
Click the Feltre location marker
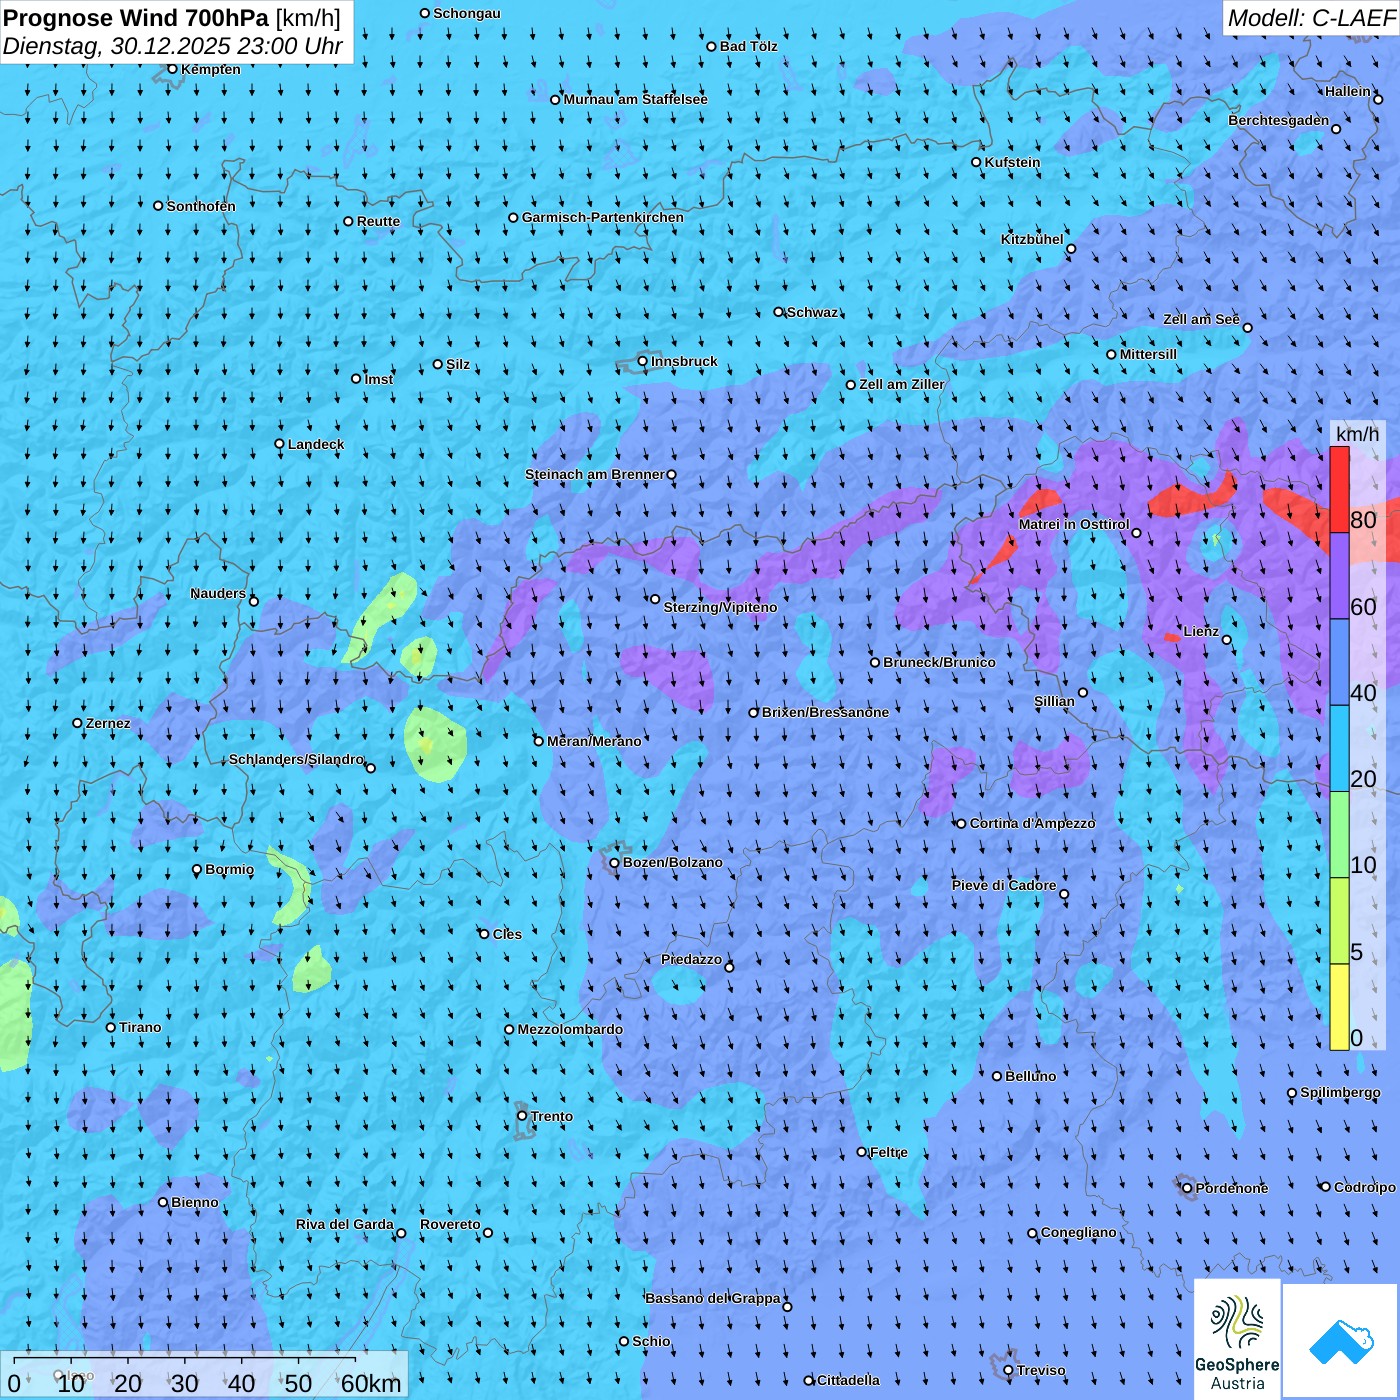[862, 1152]
